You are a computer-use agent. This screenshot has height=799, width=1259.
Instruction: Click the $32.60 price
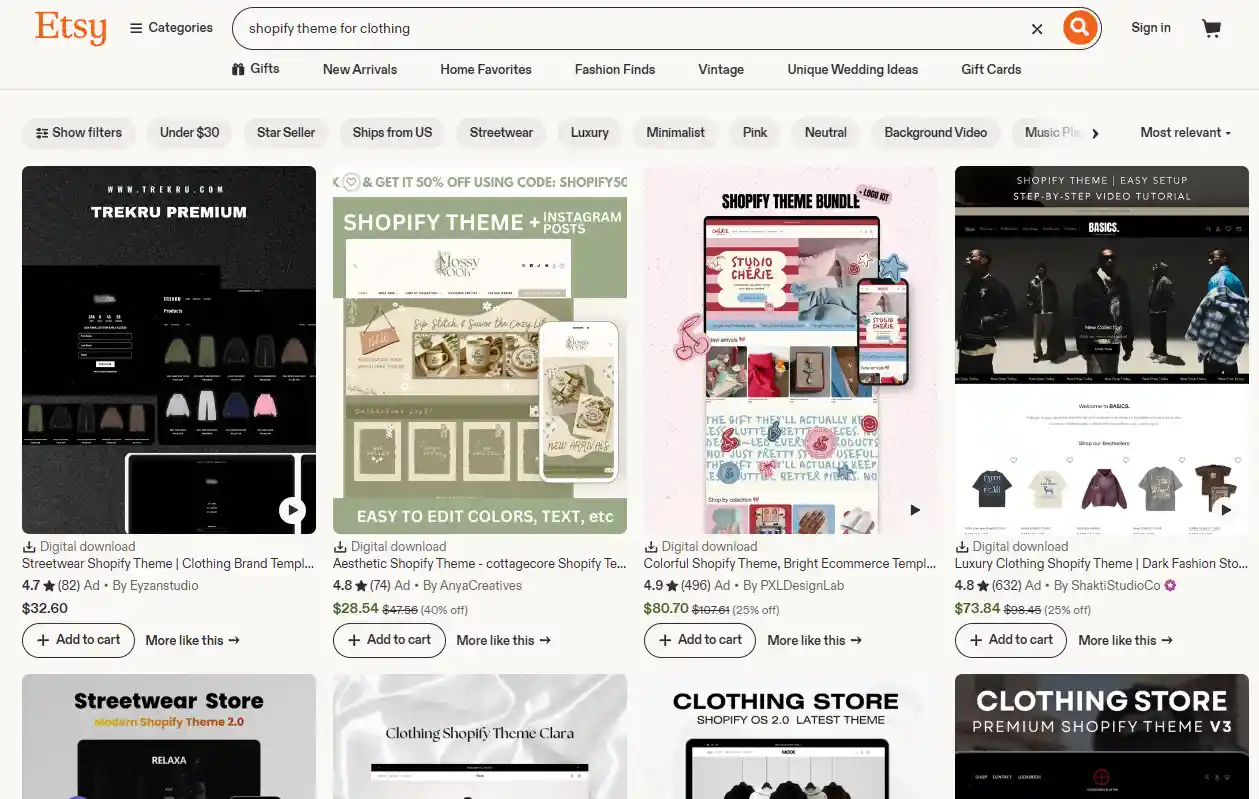[x=45, y=608]
